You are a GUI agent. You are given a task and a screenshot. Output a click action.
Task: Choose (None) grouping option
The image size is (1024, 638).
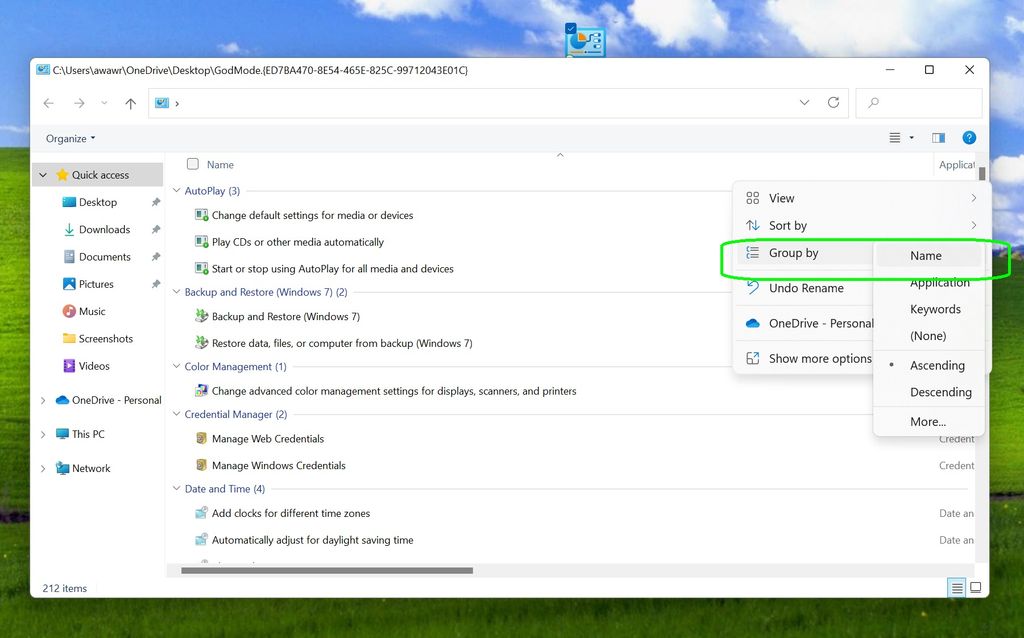click(x=928, y=336)
